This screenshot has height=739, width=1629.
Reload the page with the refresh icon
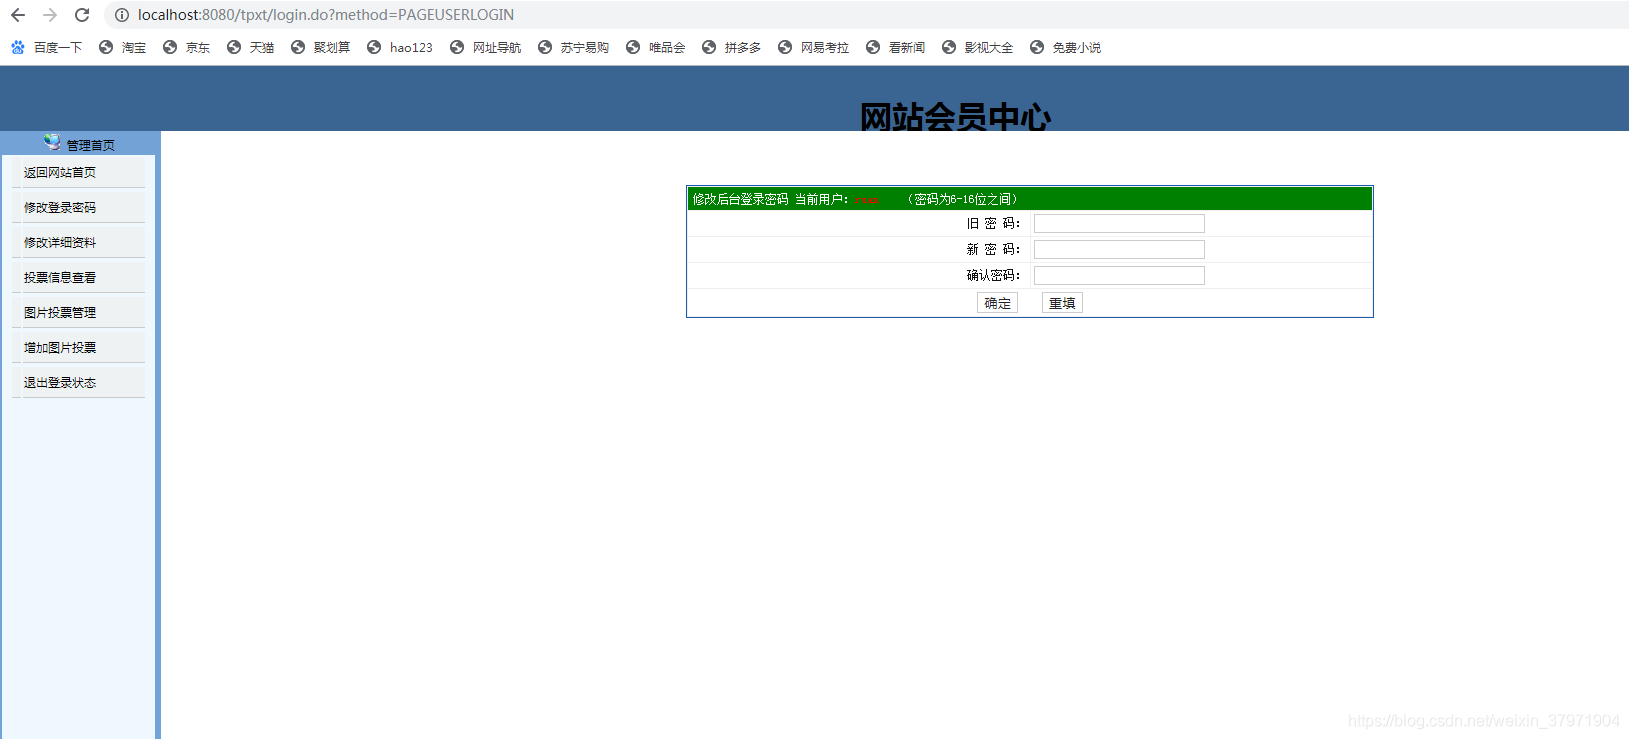pyautogui.click(x=82, y=15)
